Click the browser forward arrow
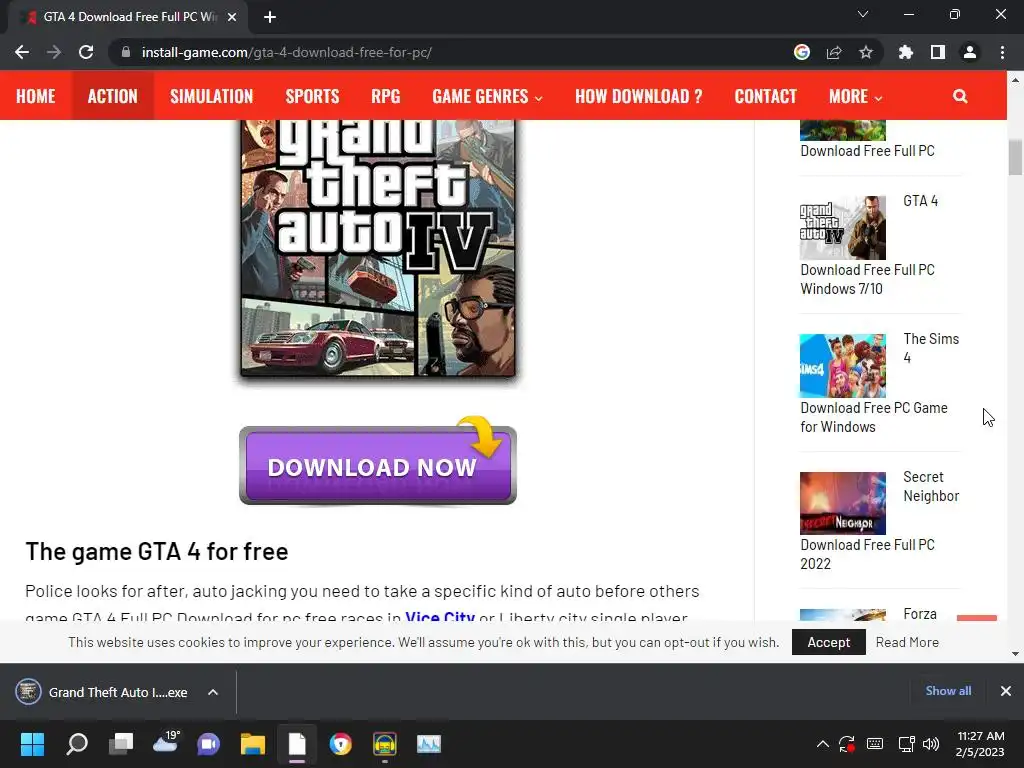The image size is (1024, 768). pyautogui.click(x=54, y=52)
